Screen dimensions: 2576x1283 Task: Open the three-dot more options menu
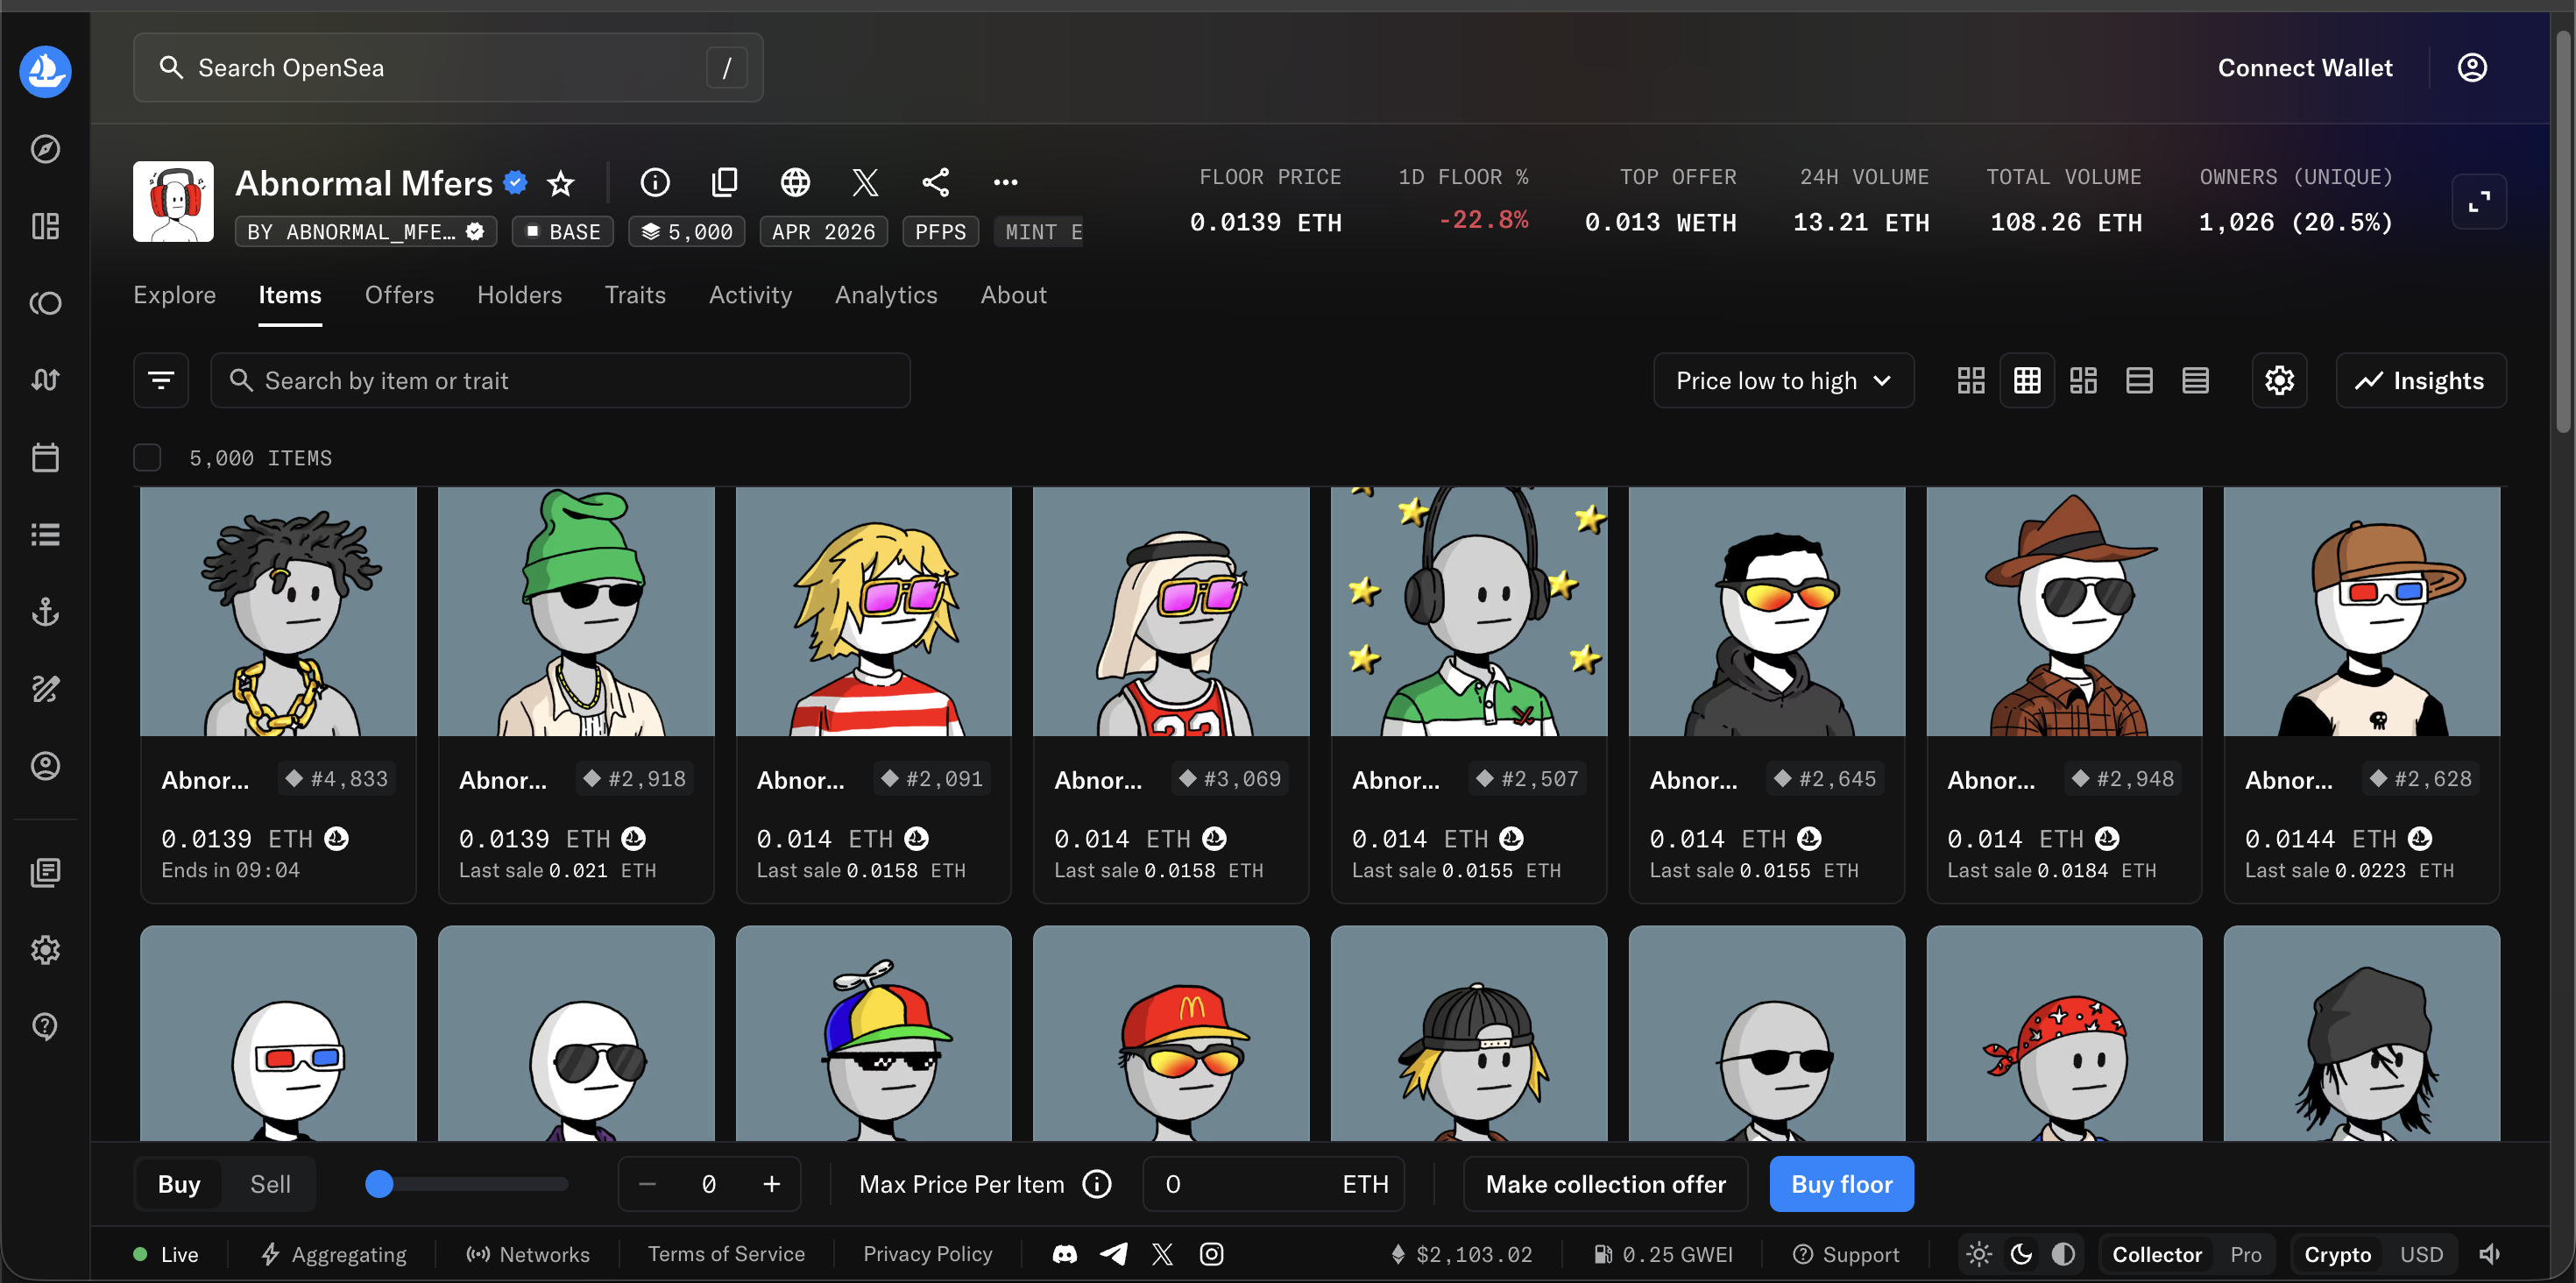(1006, 182)
